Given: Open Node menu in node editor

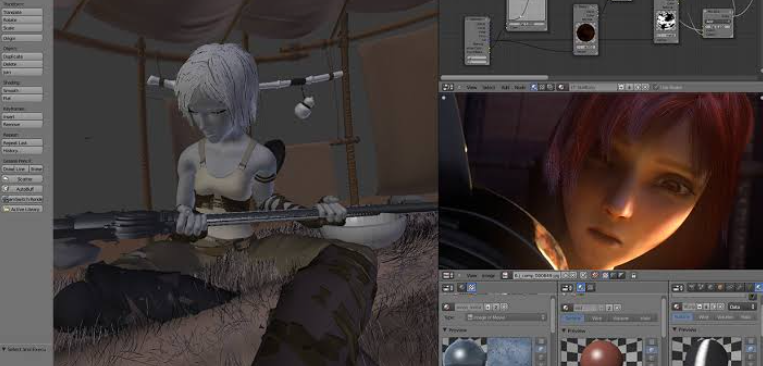Looking at the screenshot, I should (x=520, y=87).
